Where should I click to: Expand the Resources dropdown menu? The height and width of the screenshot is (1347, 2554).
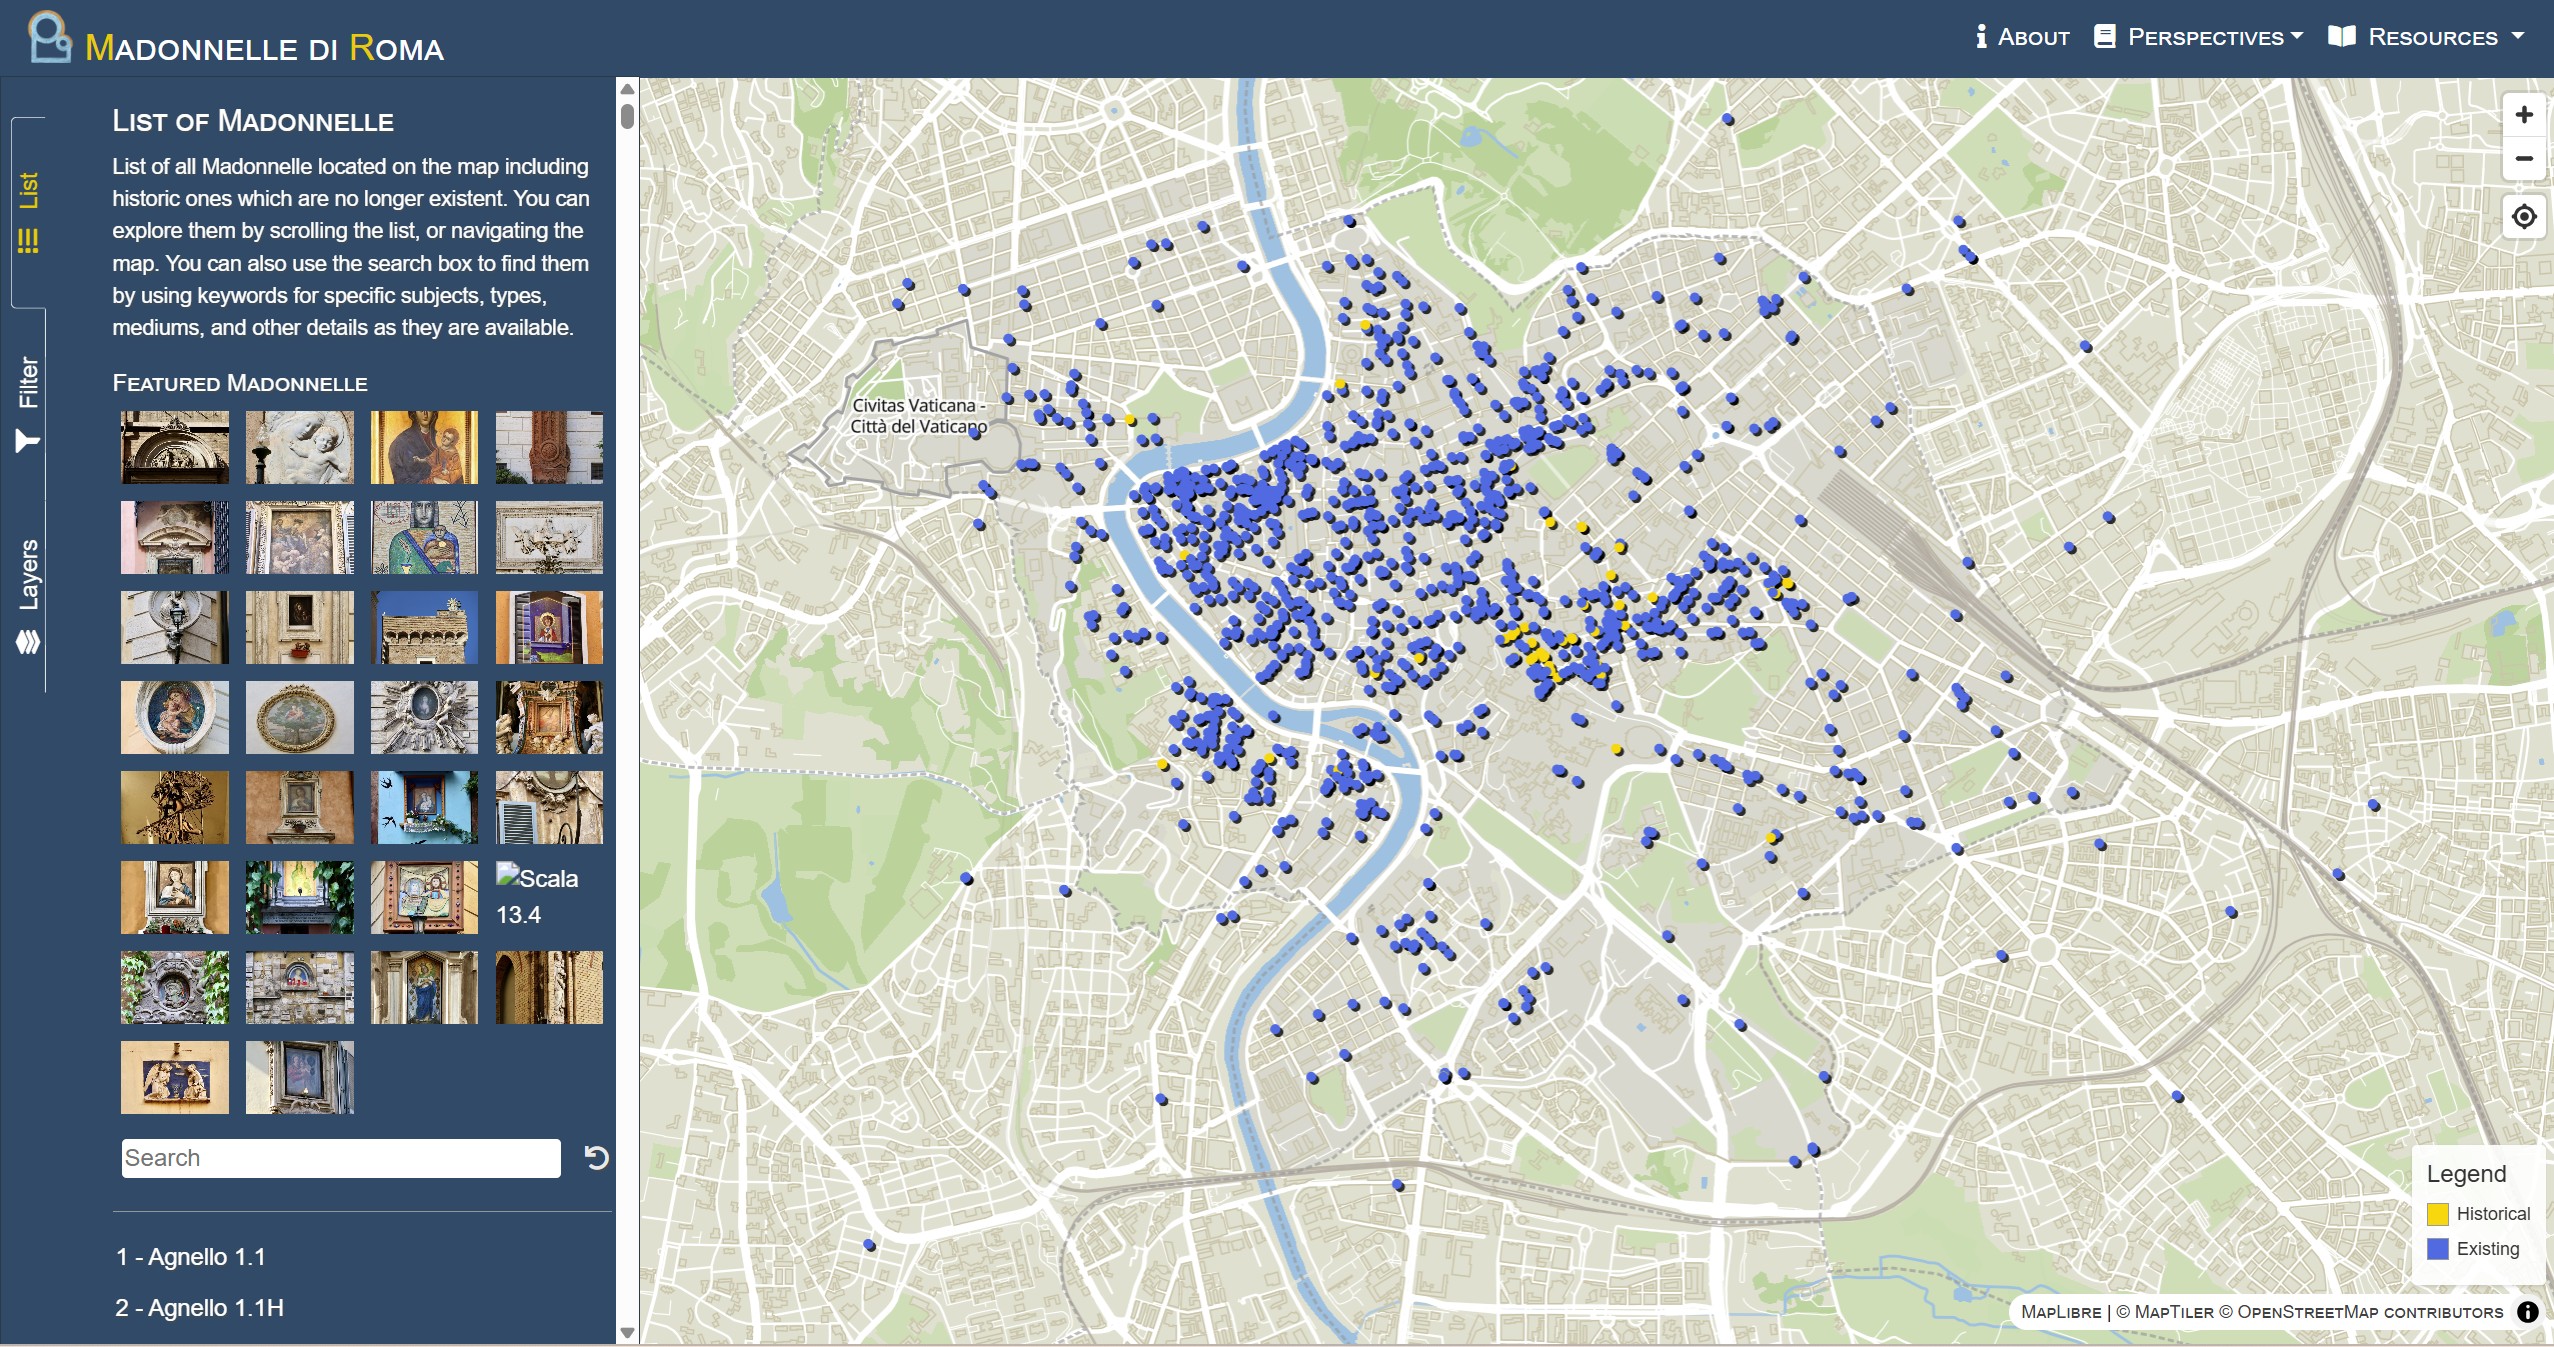coord(2425,37)
